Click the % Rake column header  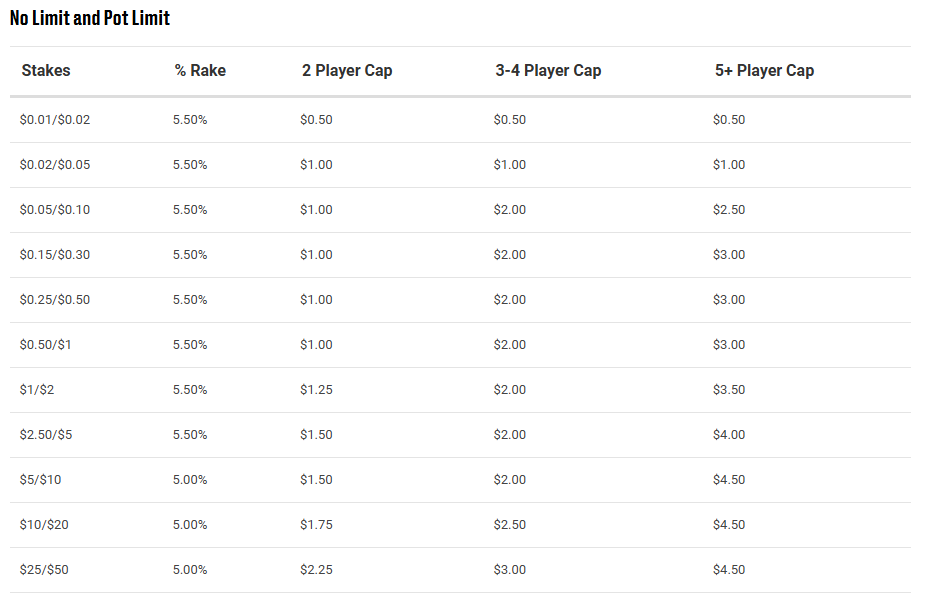coord(200,71)
